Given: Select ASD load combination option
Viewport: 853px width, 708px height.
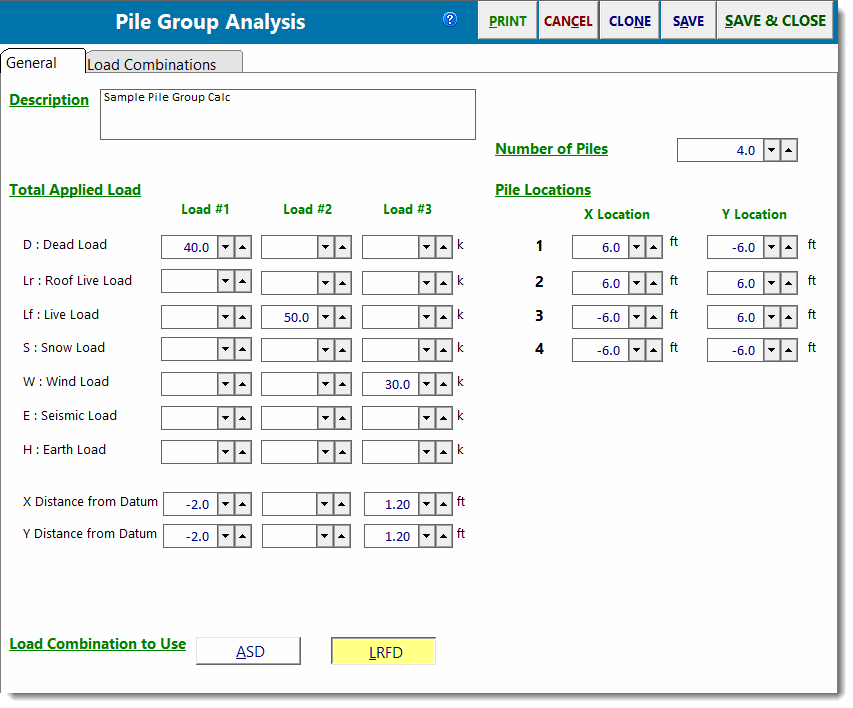Looking at the screenshot, I should click(x=249, y=652).
